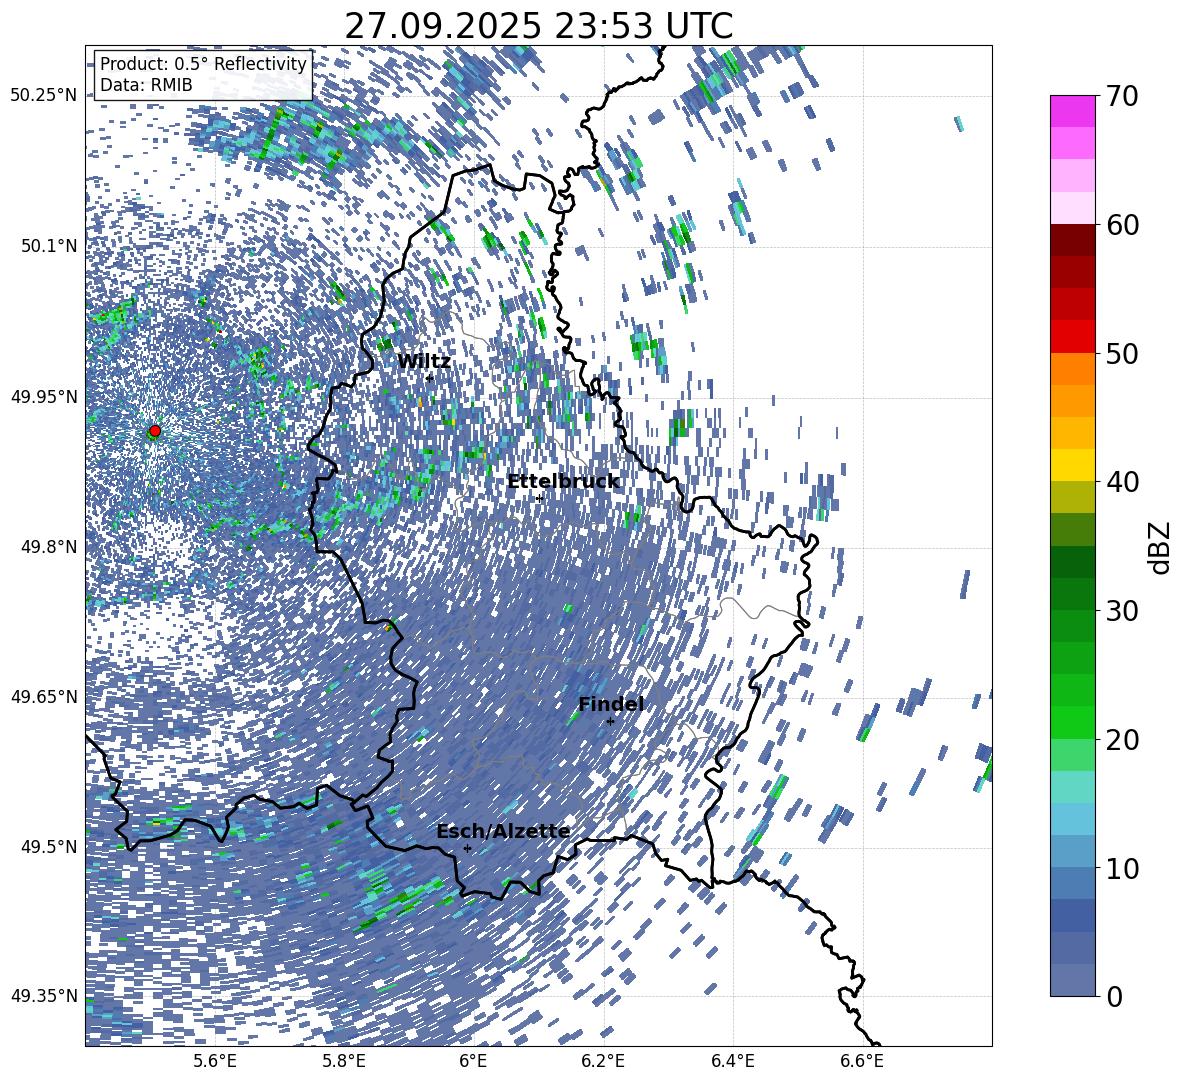
Task: Click the 60 tick label on colorbar
Action: (x=1122, y=225)
